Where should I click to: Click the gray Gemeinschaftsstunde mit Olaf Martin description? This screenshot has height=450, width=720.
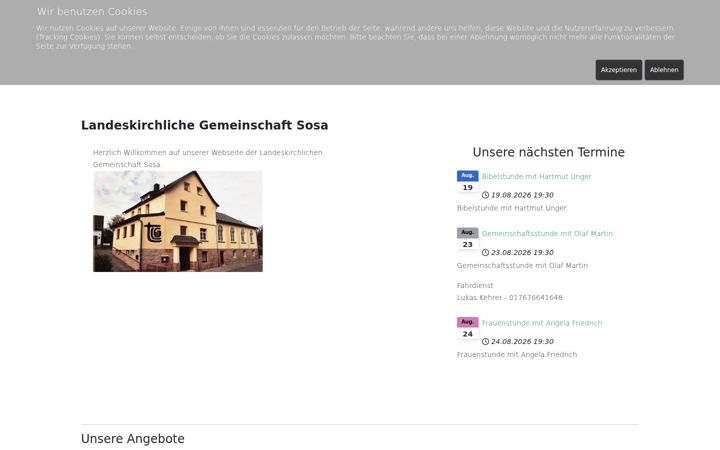(x=522, y=265)
